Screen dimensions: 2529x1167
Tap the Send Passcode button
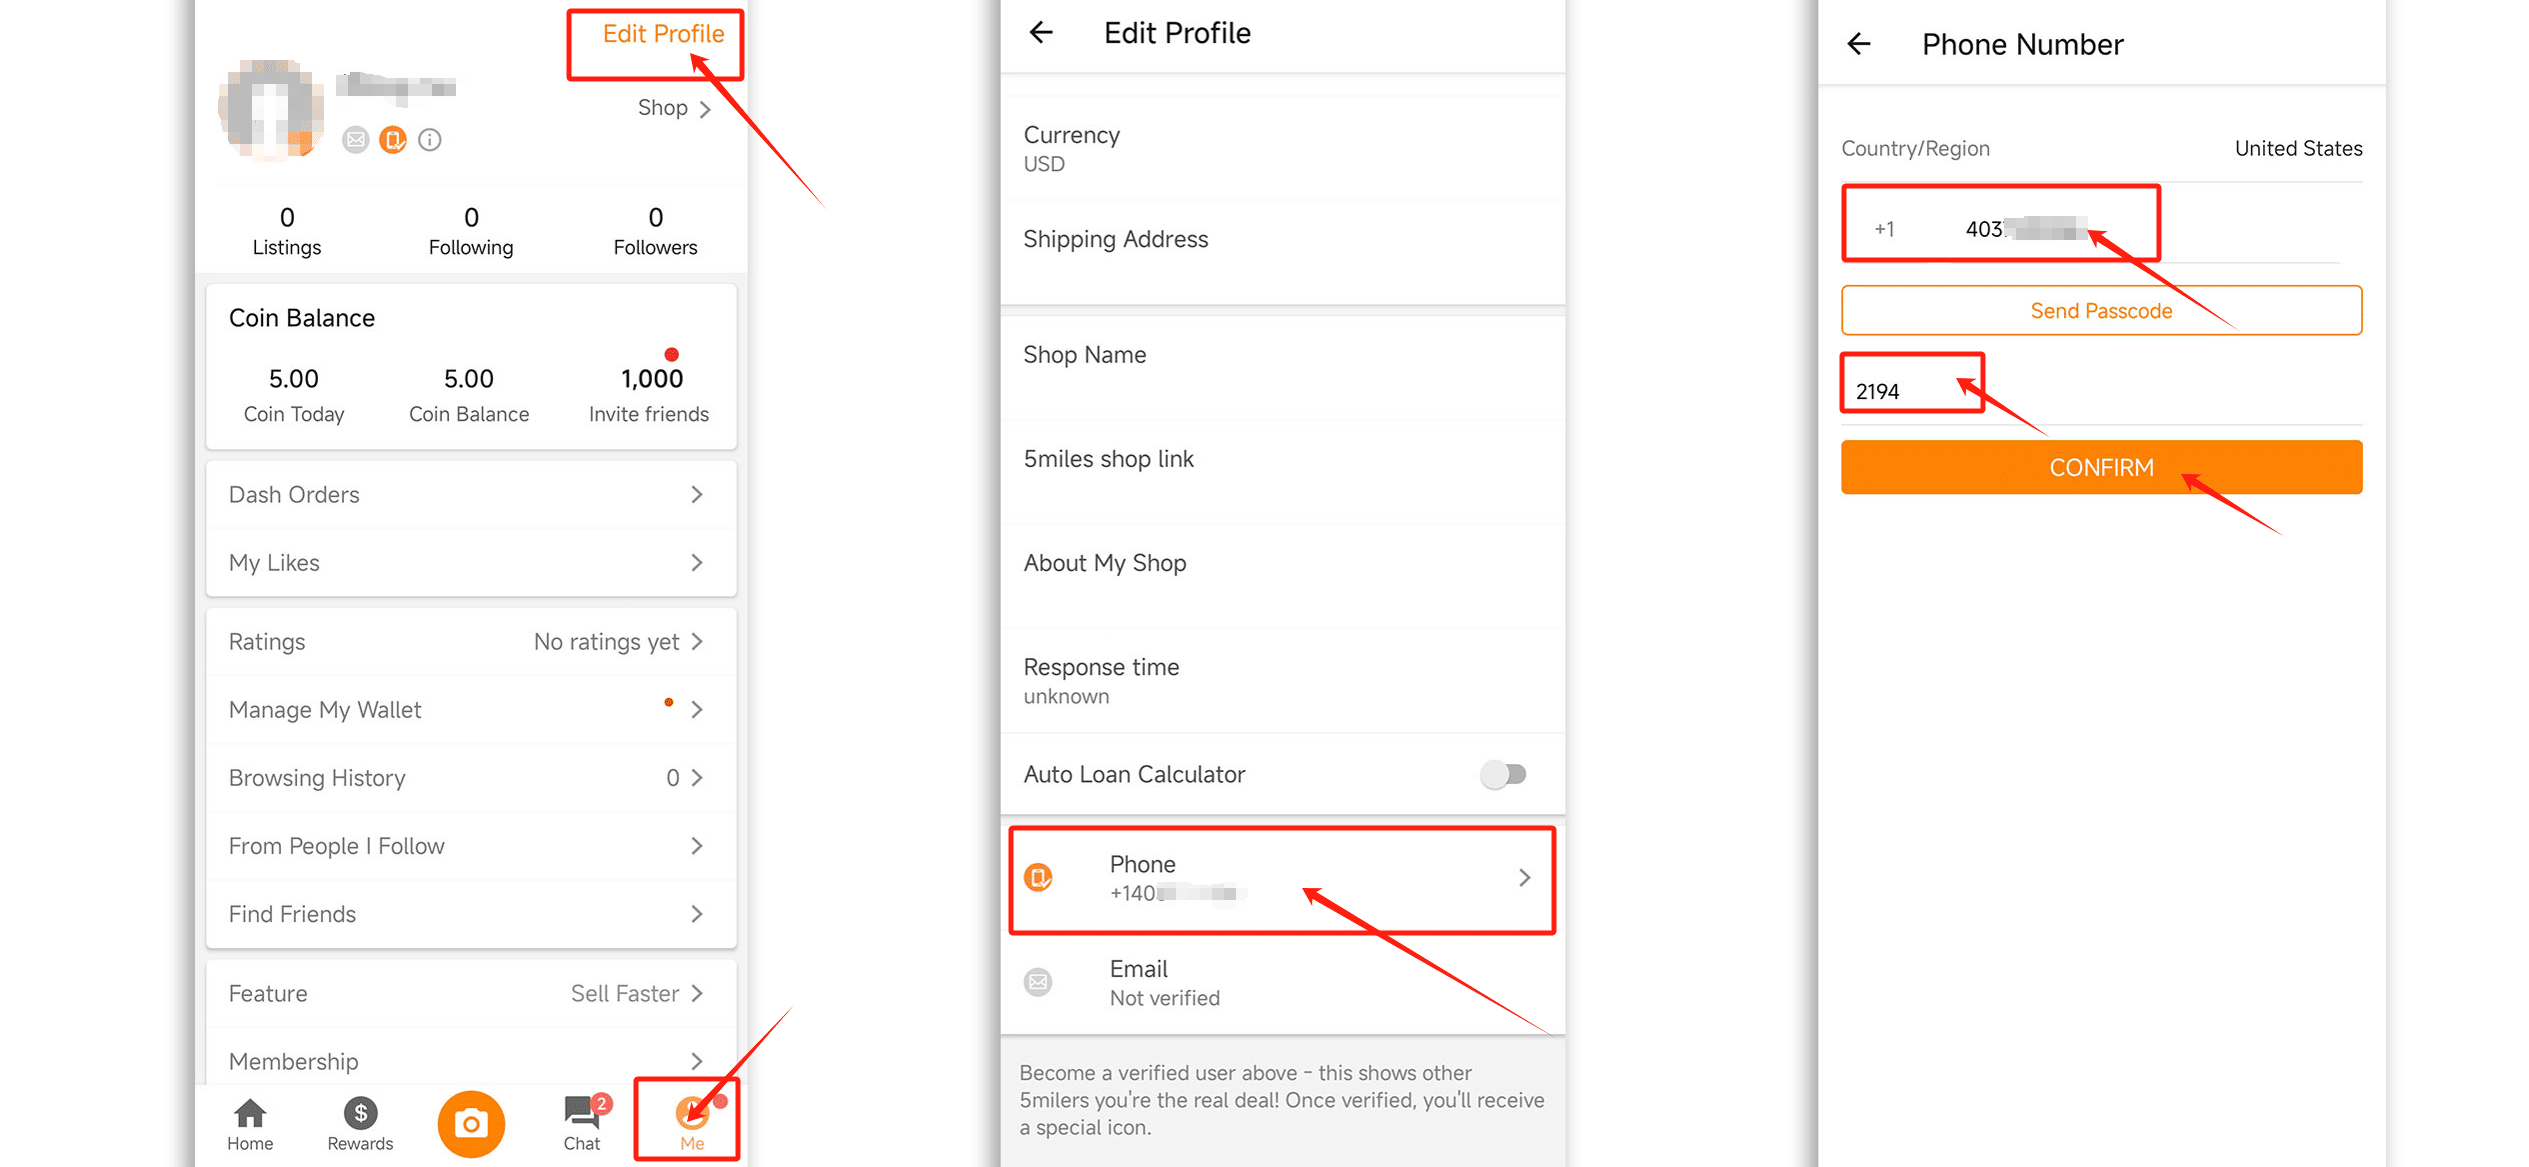pos(2101,311)
